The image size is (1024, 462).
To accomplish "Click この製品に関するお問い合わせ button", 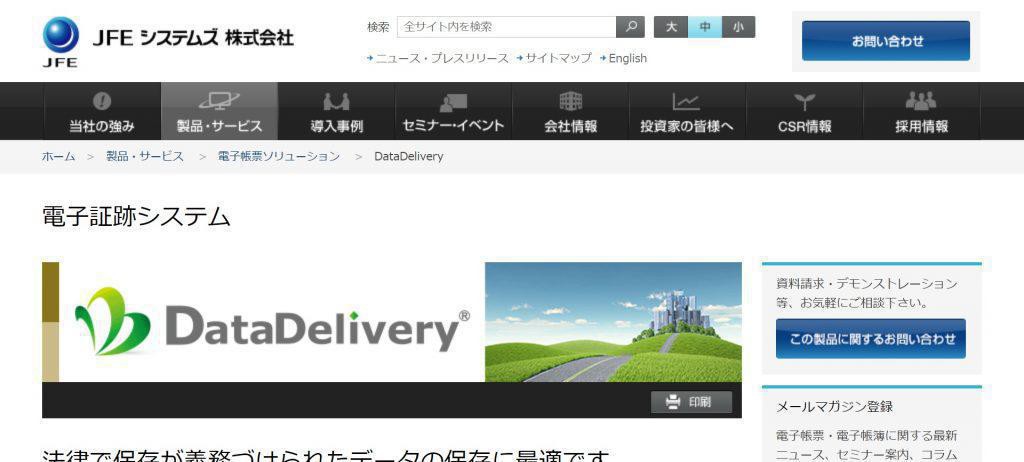I will pos(871,338).
